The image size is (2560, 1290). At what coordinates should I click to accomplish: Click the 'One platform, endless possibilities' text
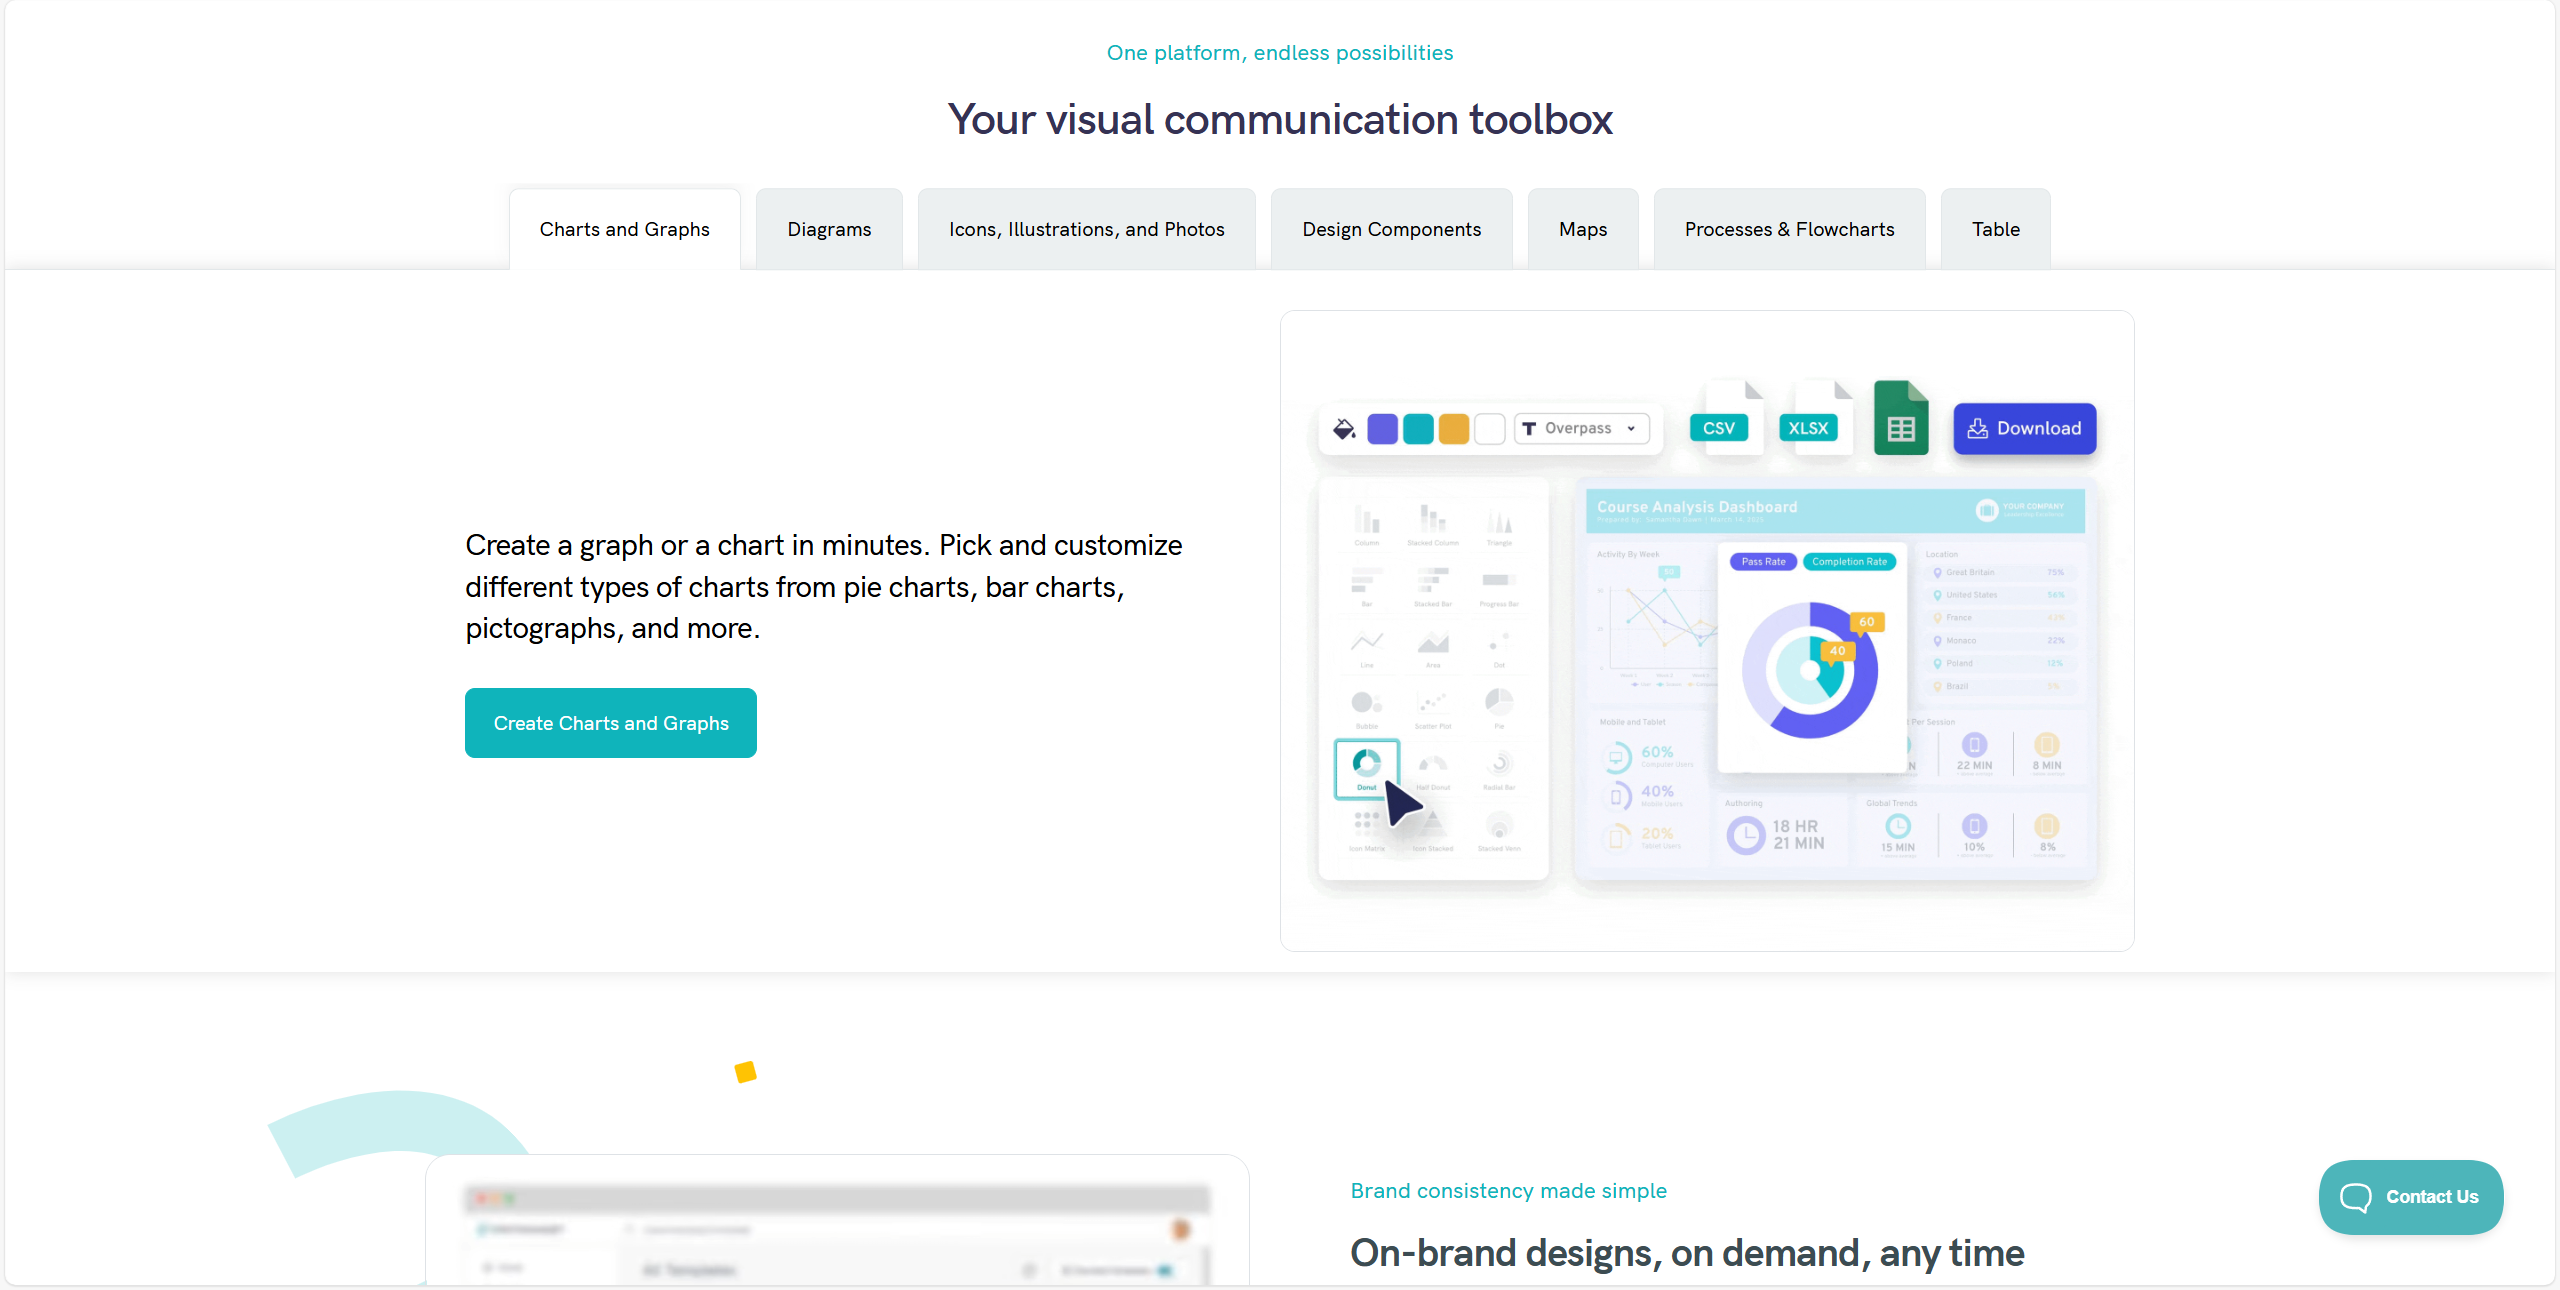1279,53
